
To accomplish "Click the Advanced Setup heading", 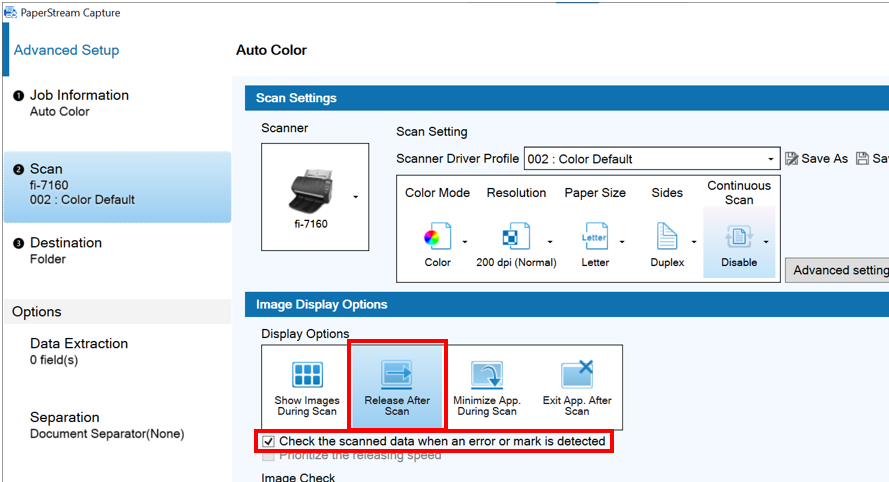I will pyautogui.click(x=66, y=50).
